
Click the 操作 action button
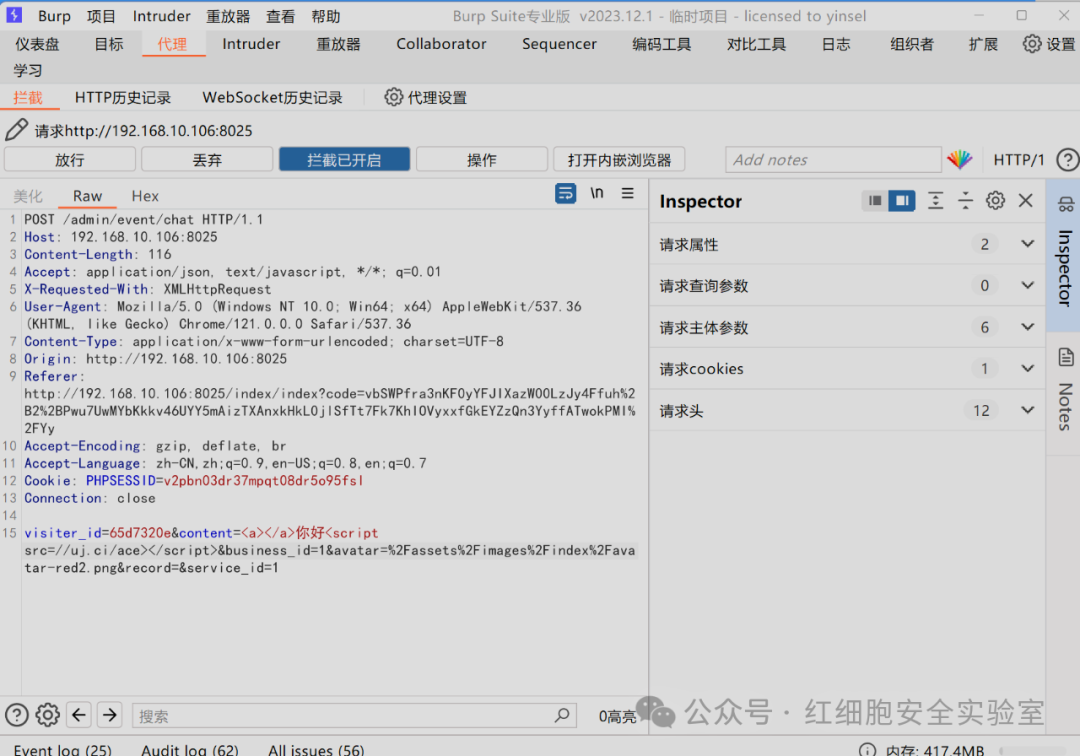[481, 160]
